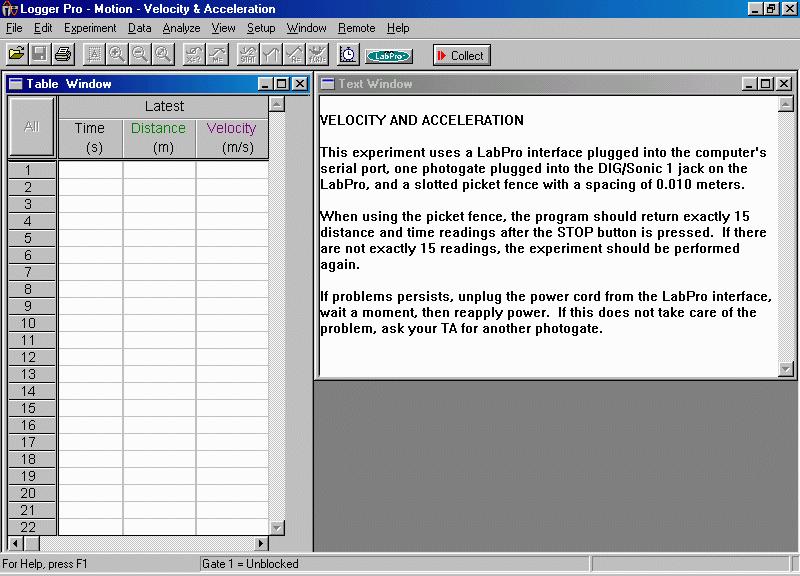Click the Zoom Out magnifier icon
Image resolution: width=800 pixels, height=576 pixels.
(x=140, y=55)
